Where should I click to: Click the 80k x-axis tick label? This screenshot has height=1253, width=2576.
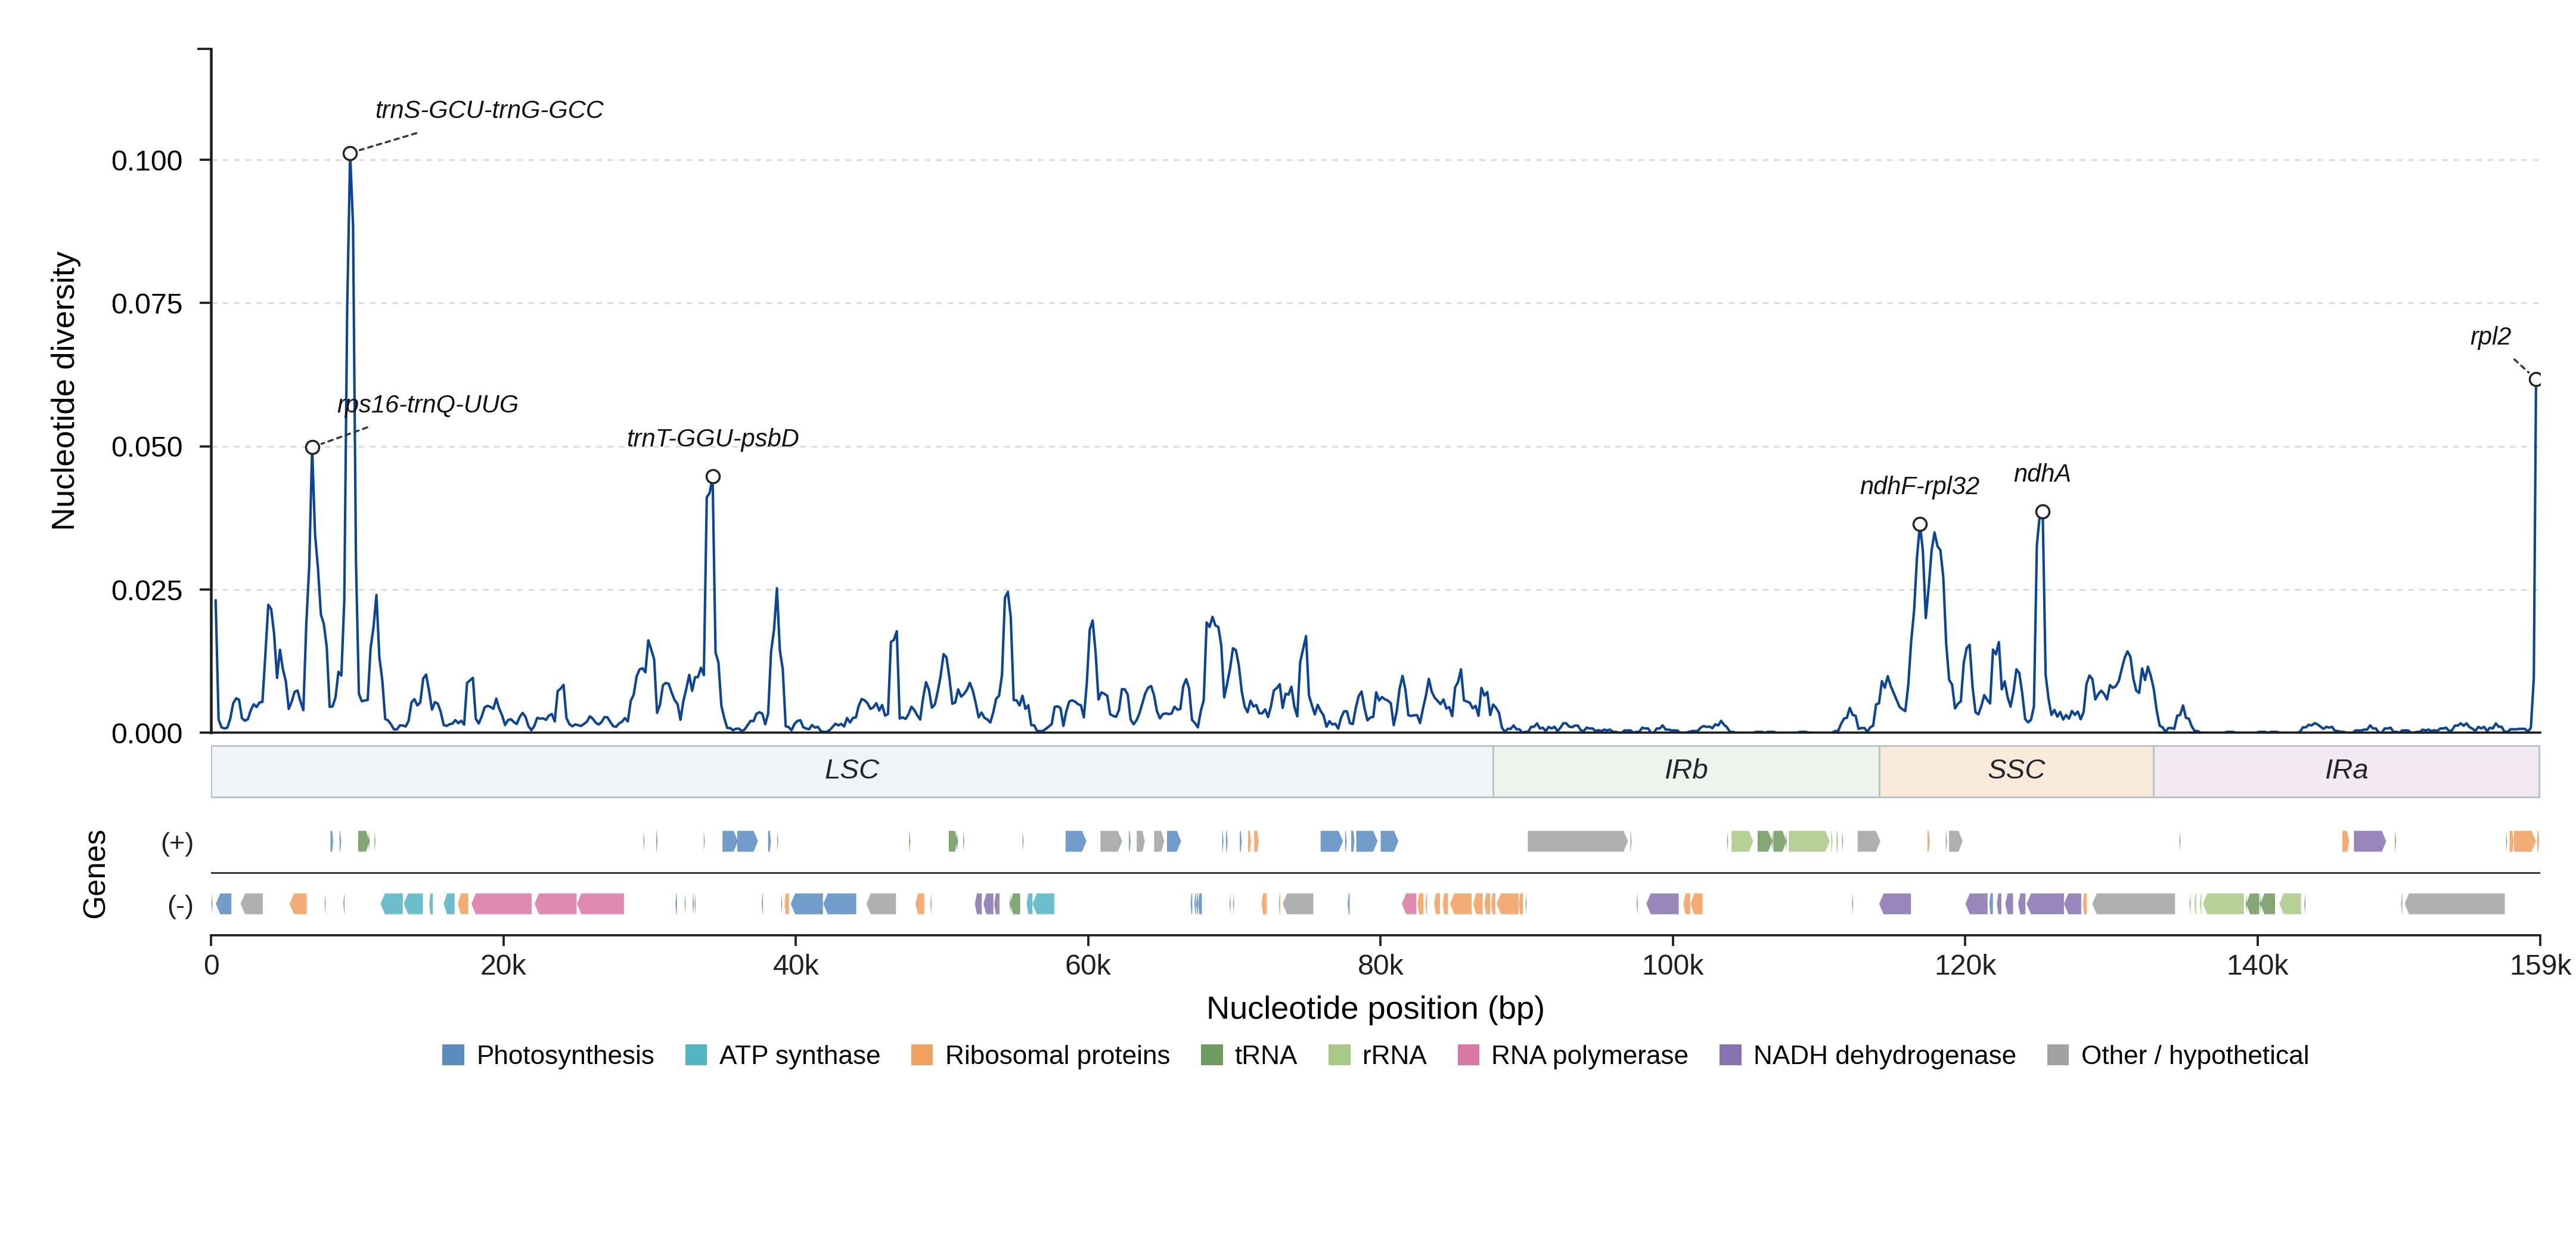click(x=1380, y=966)
